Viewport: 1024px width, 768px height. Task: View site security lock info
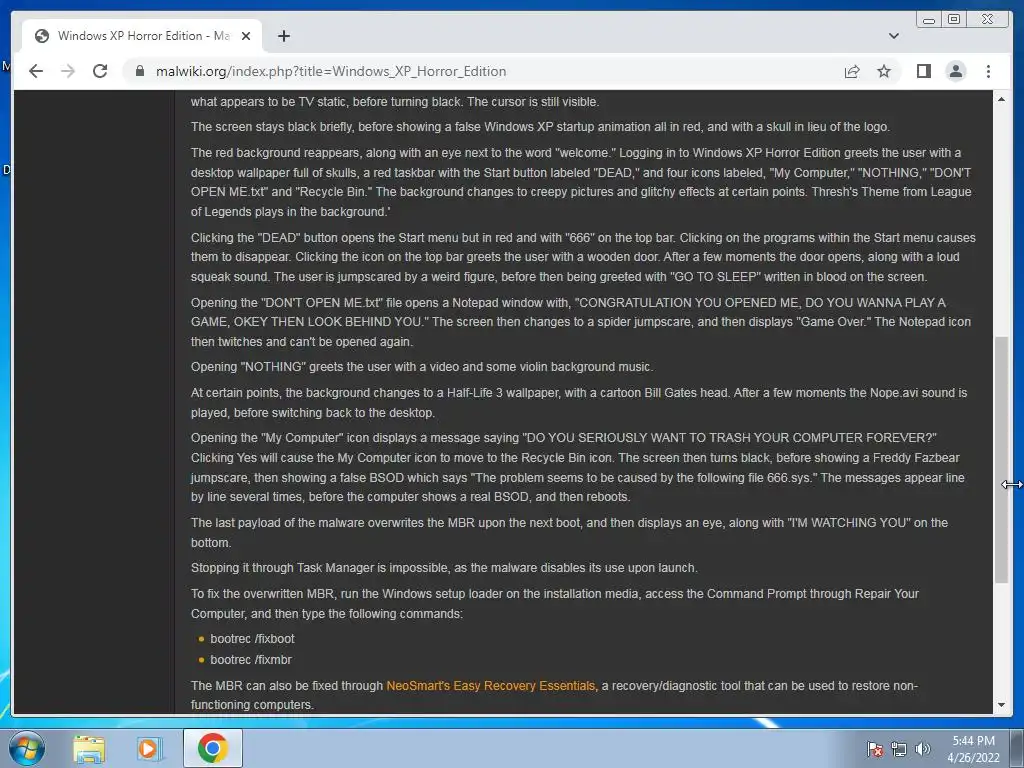click(139, 71)
